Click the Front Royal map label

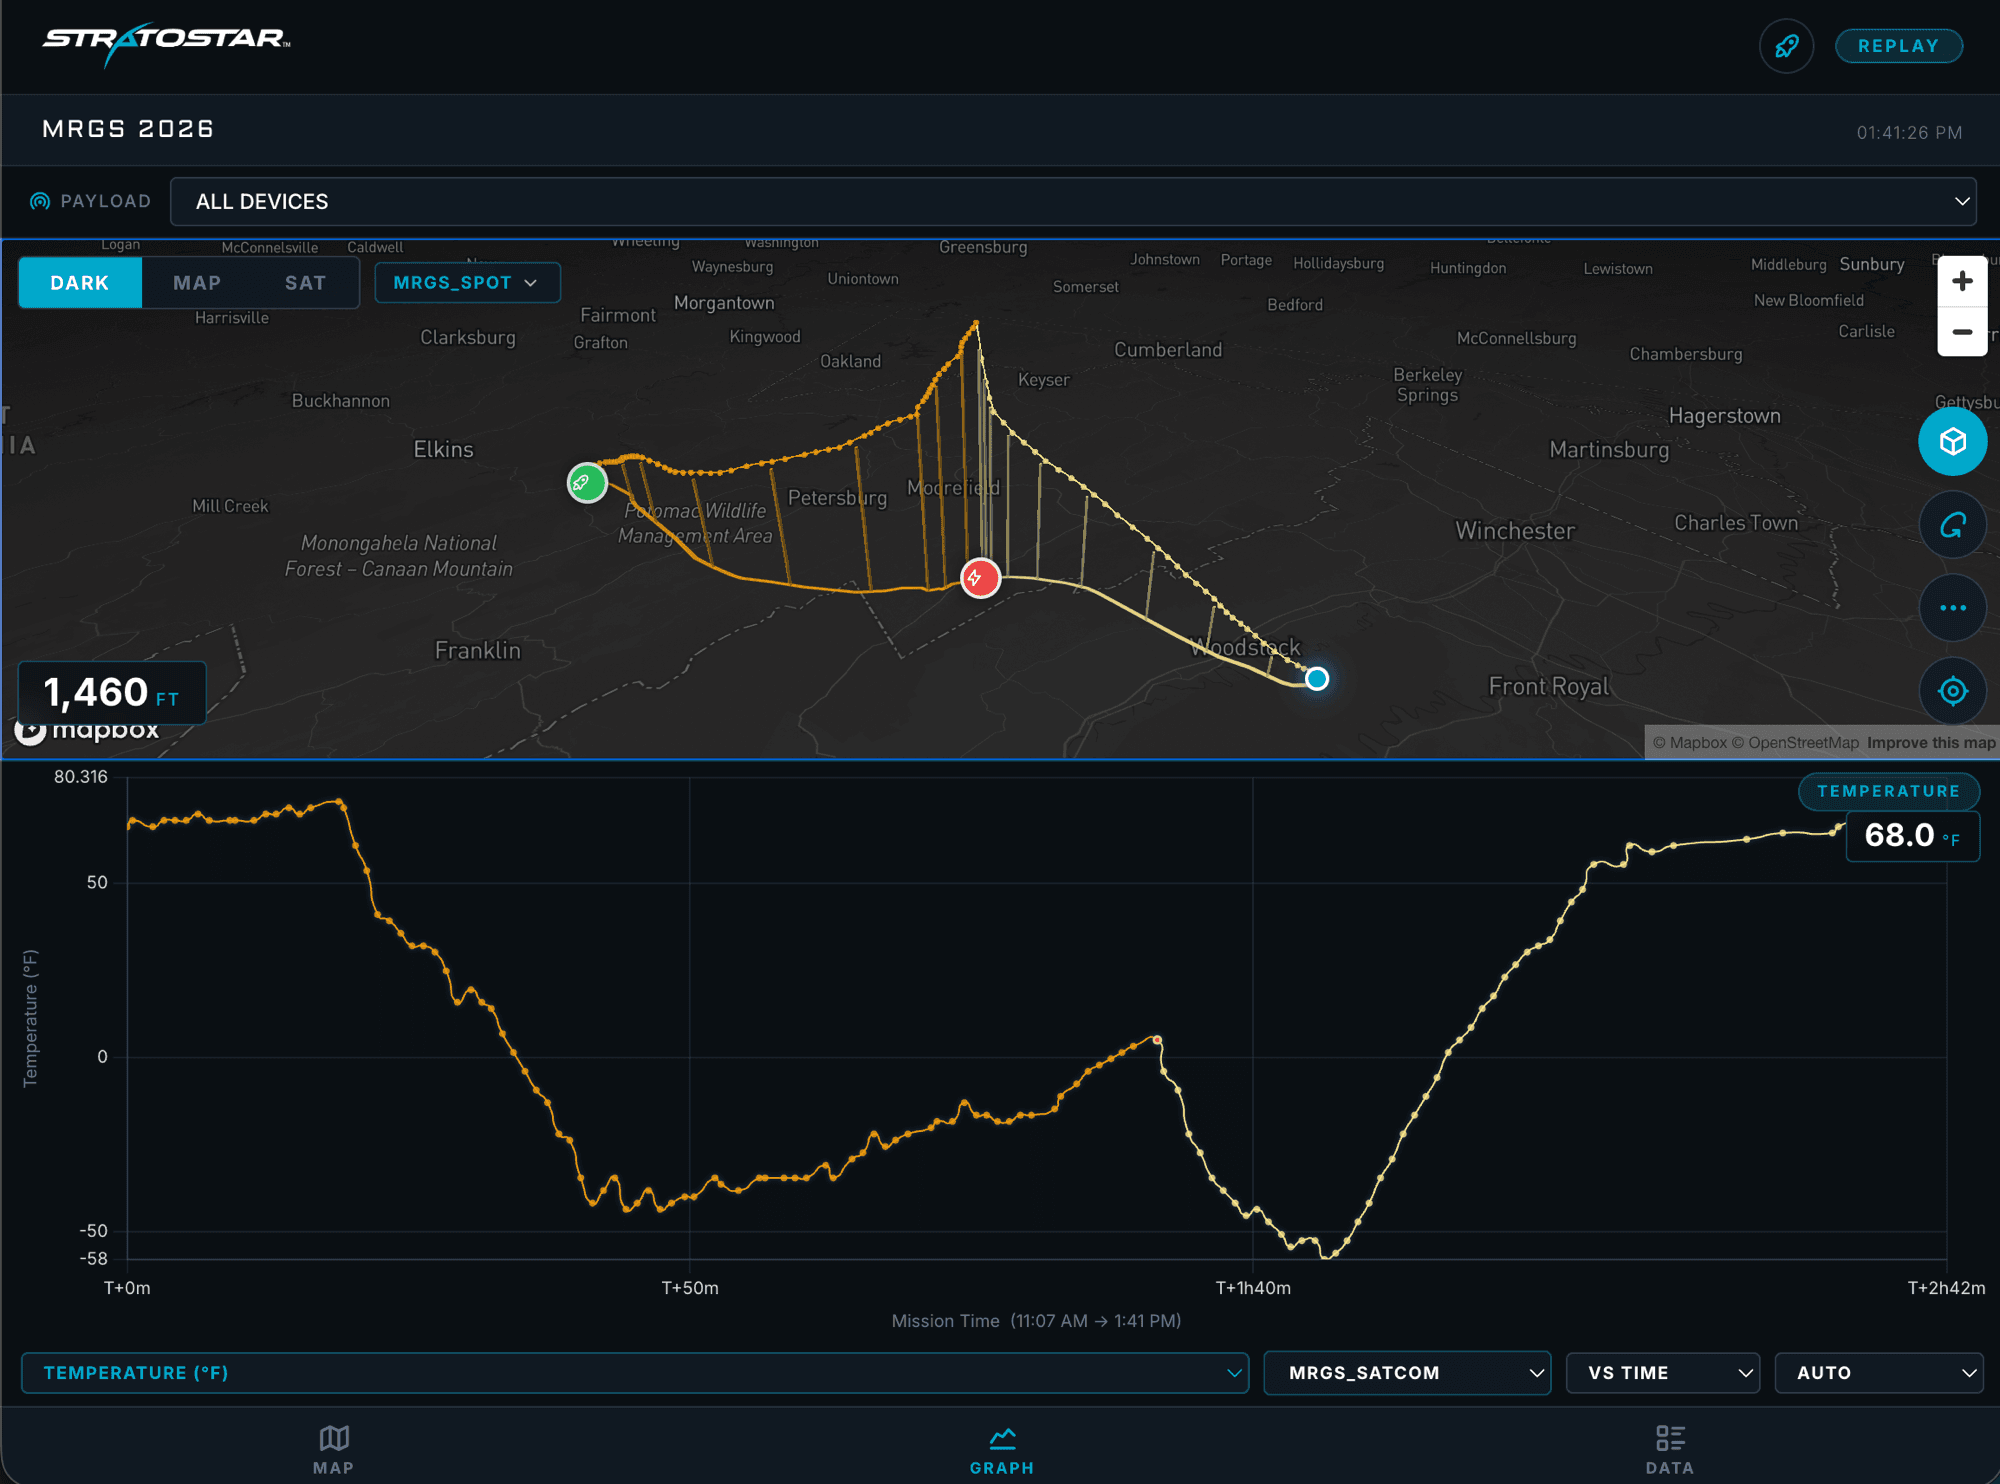(1549, 686)
